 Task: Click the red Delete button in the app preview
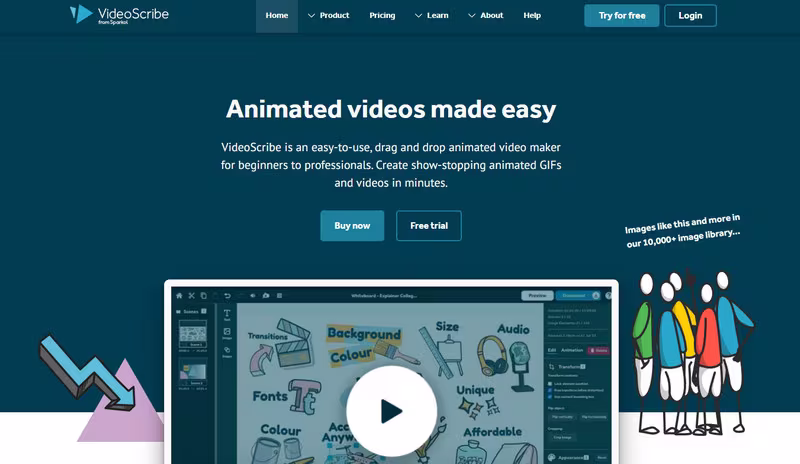(x=598, y=350)
